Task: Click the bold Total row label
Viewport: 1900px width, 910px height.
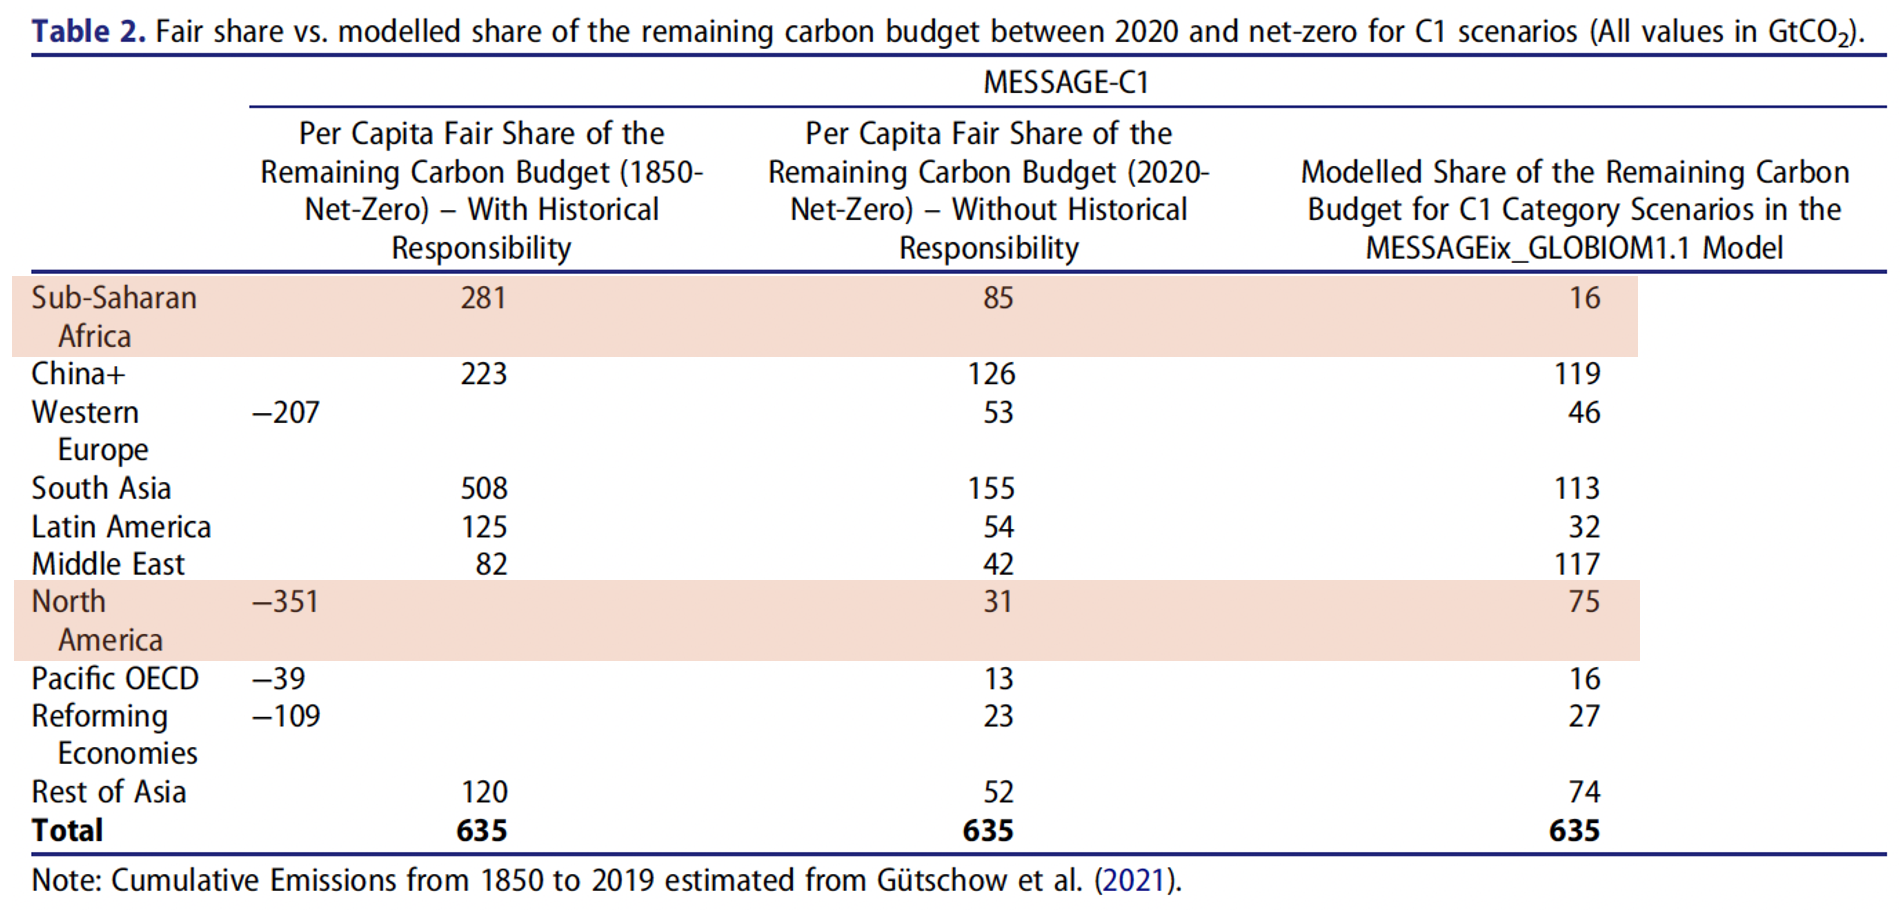Action: pyautogui.click(x=67, y=831)
